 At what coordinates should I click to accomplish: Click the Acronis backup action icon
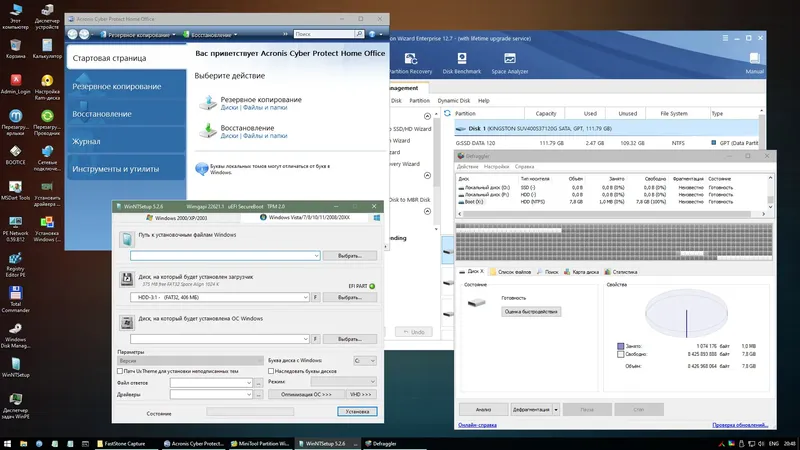click(208, 103)
